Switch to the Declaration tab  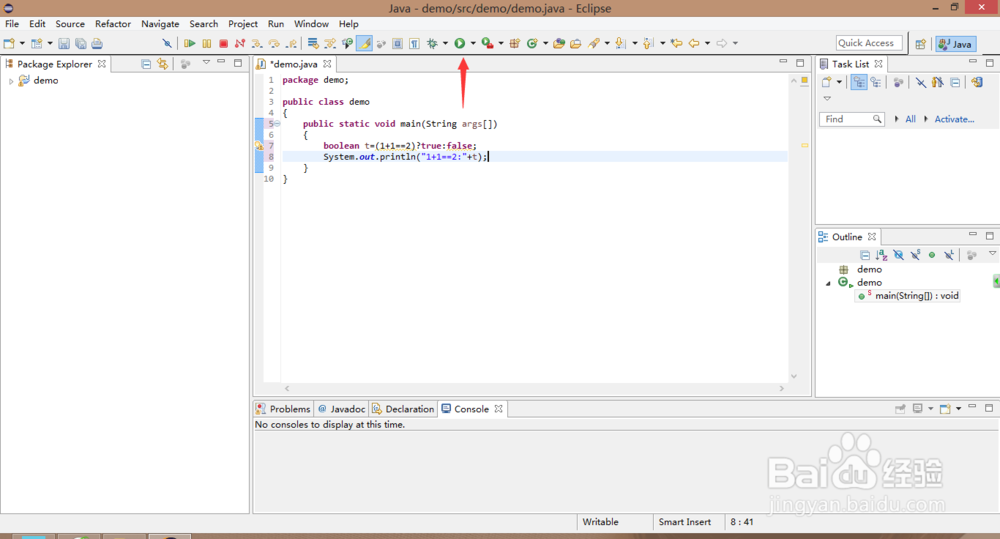tap(403, 409)
